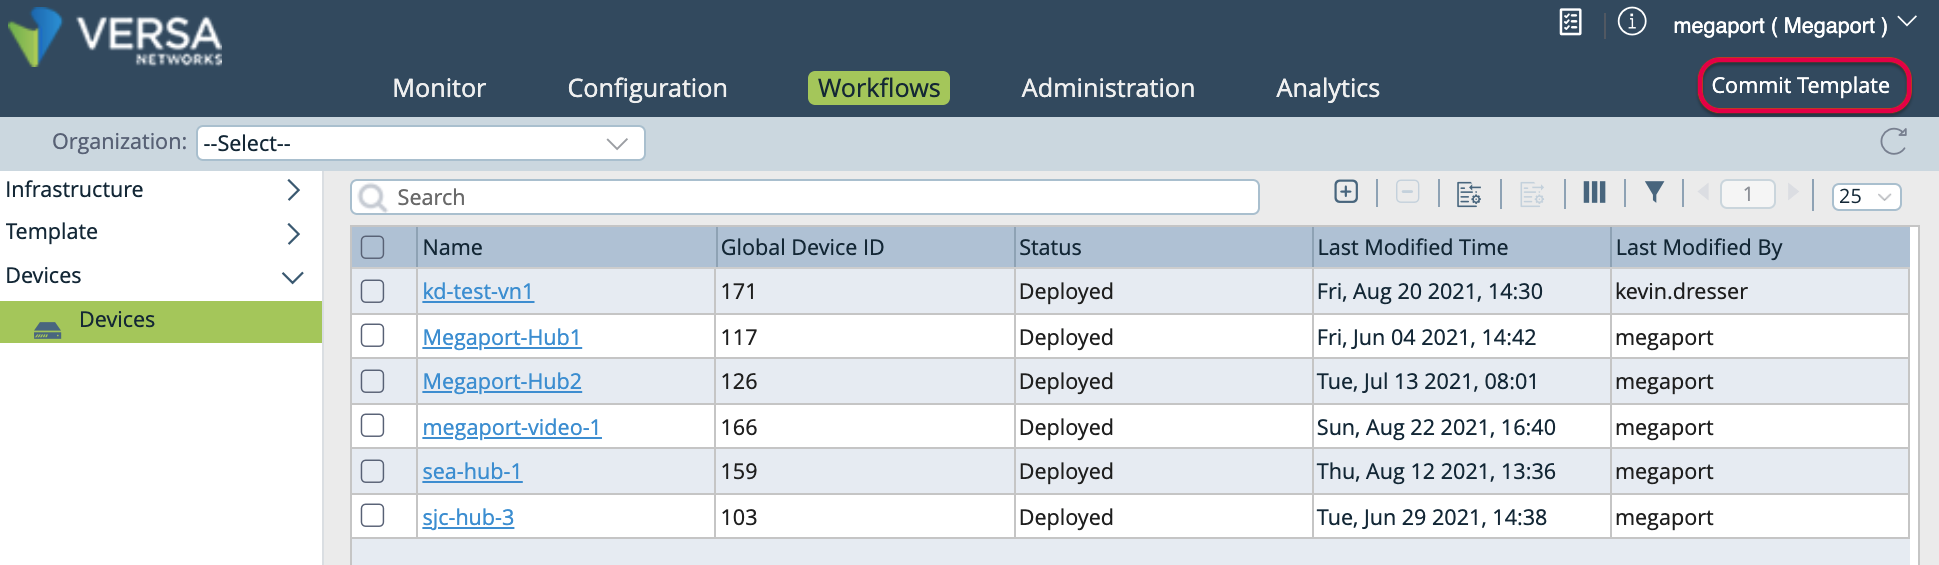Click the add device plus icon

[1346, 192]
